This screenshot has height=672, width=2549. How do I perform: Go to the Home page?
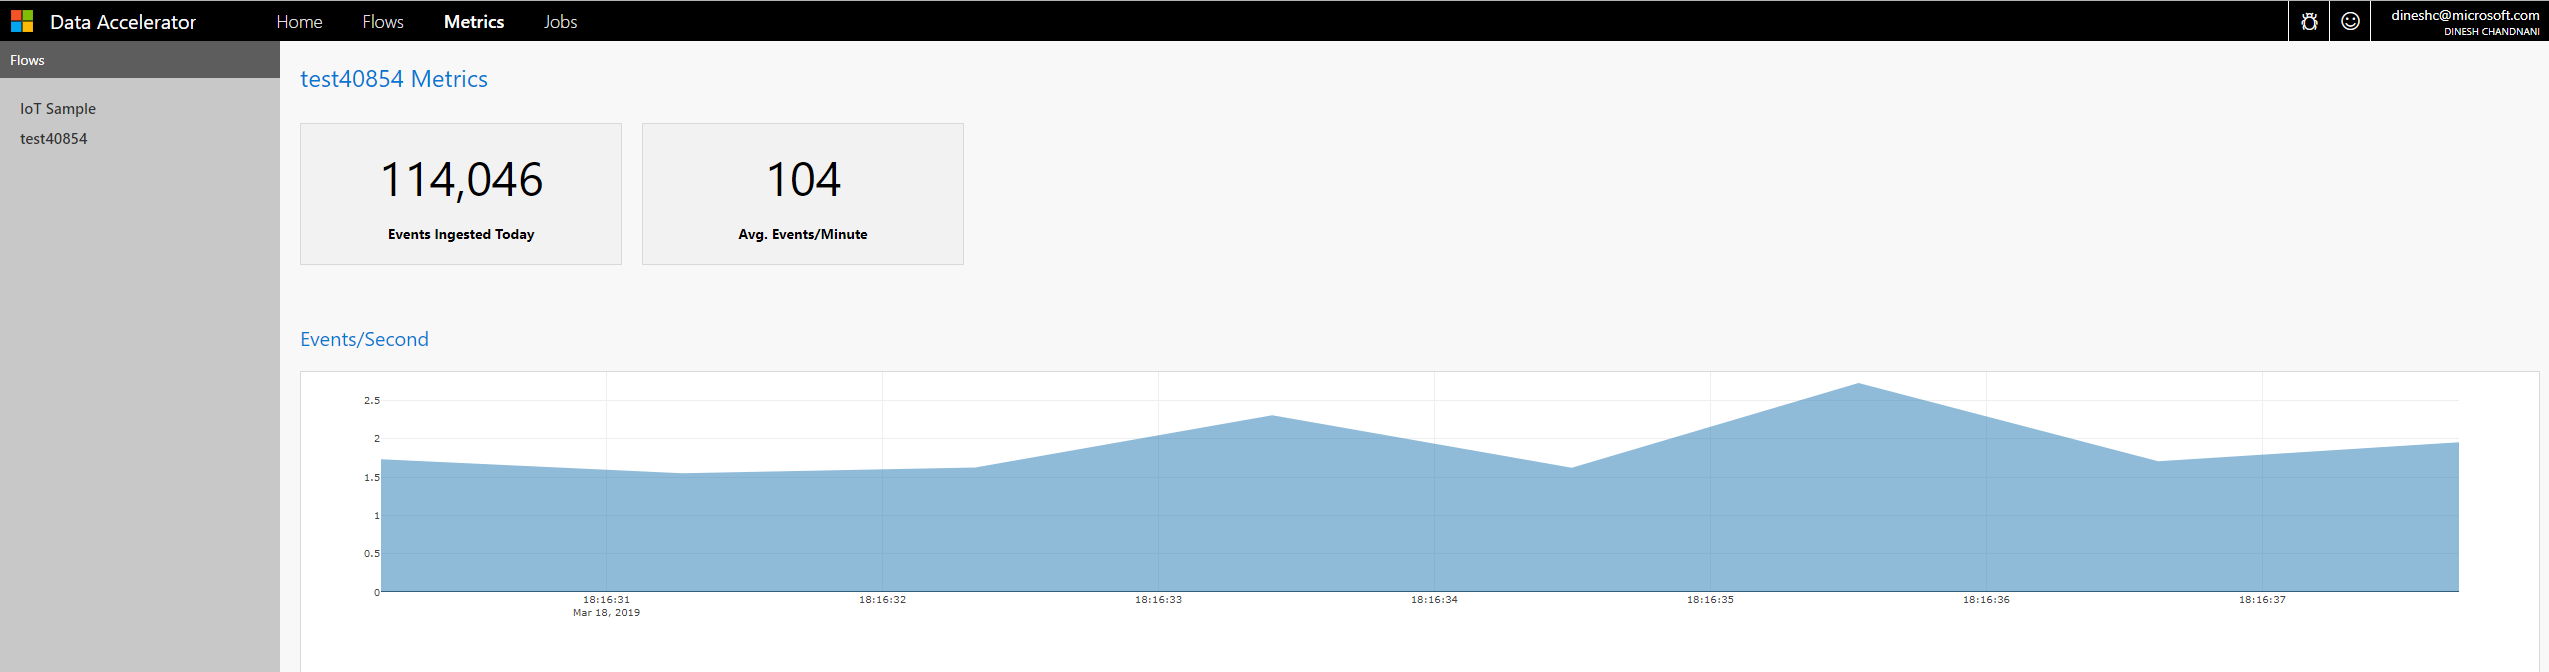(x=299, y=21)
